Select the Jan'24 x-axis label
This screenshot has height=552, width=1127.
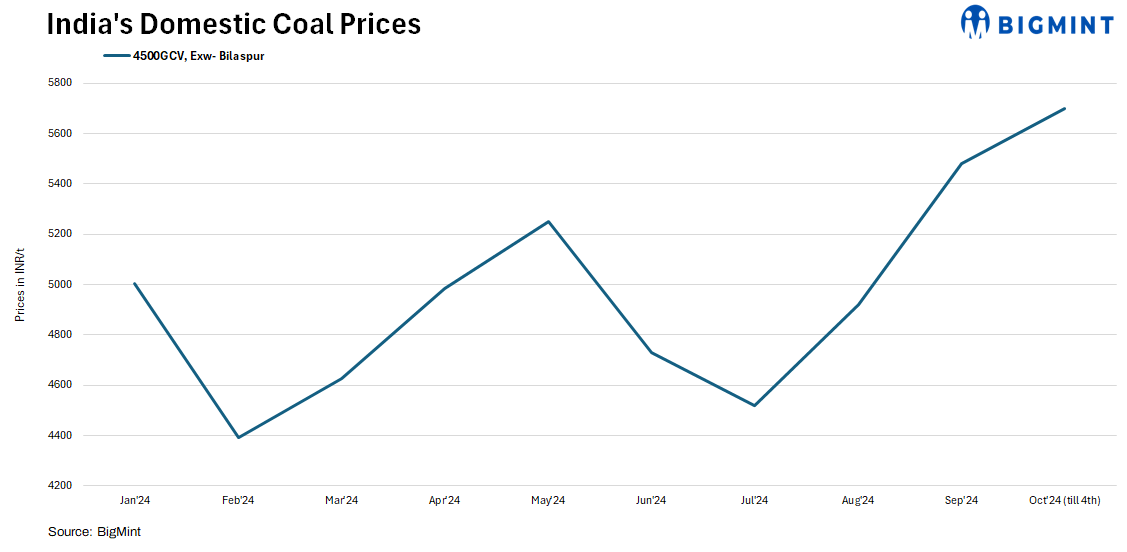pos(134,500)
